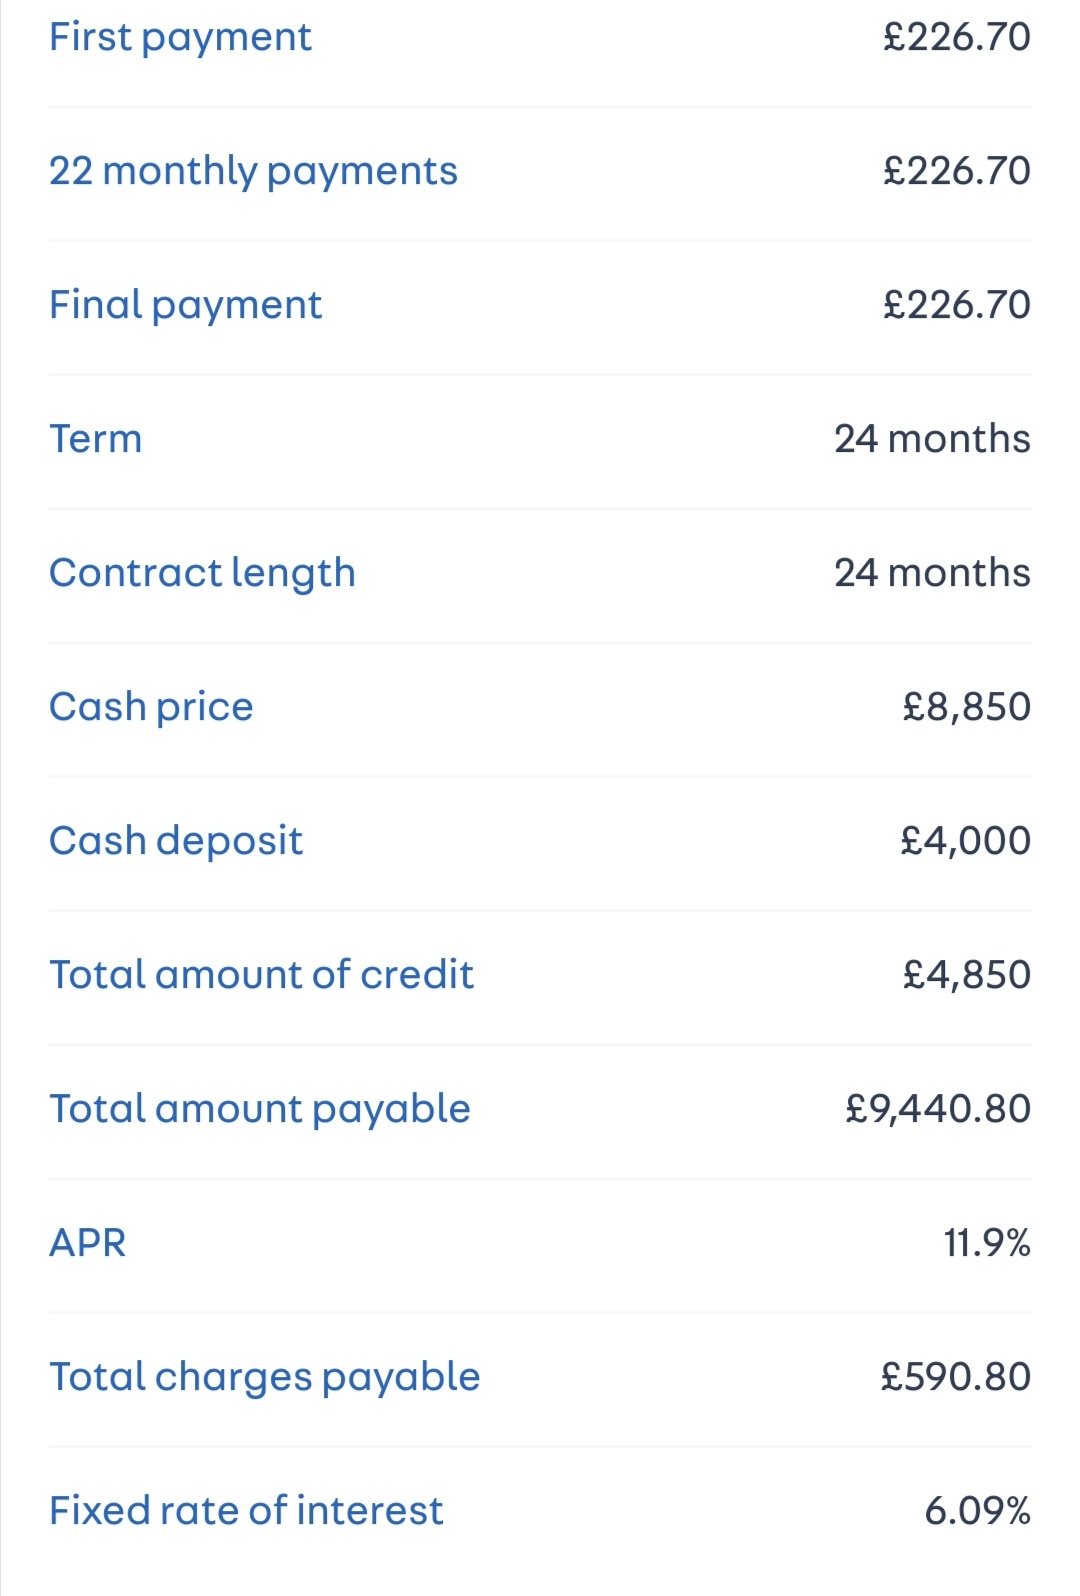Screen dimensions: 1080x1596
Task: Click the £4,850 credit amount
Action: 966,975
